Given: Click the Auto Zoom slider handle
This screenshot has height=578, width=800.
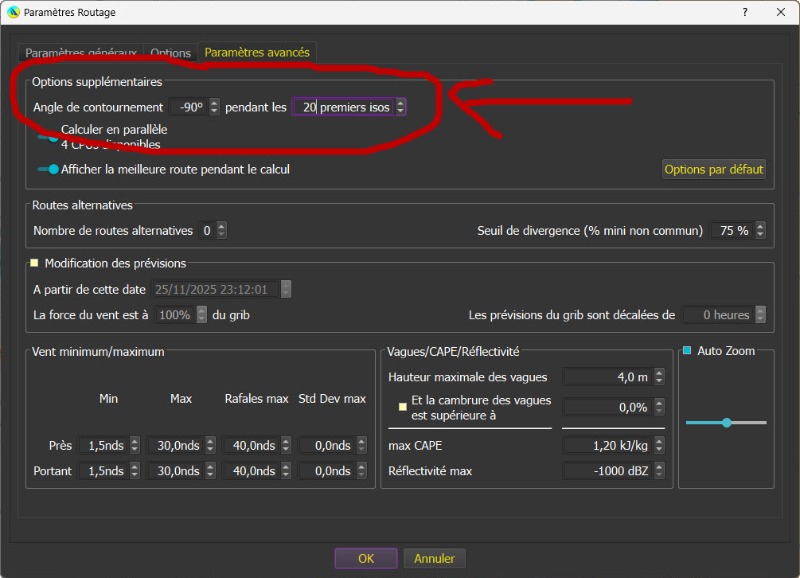Looking at the screenshot, I should (727, 423).
